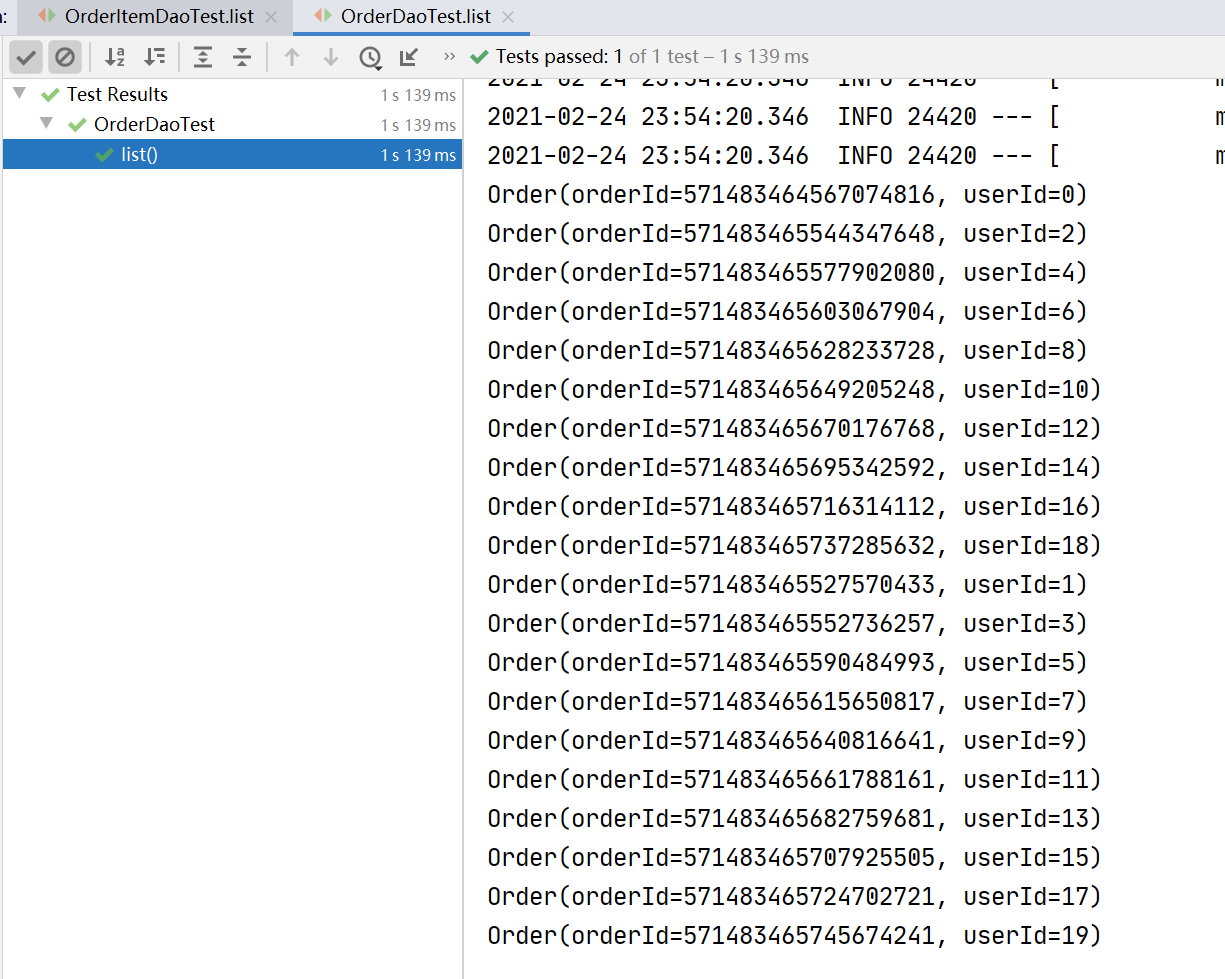Select the list() test item
The width and height of the screenshot is (1225, 979).
(139, 155)
